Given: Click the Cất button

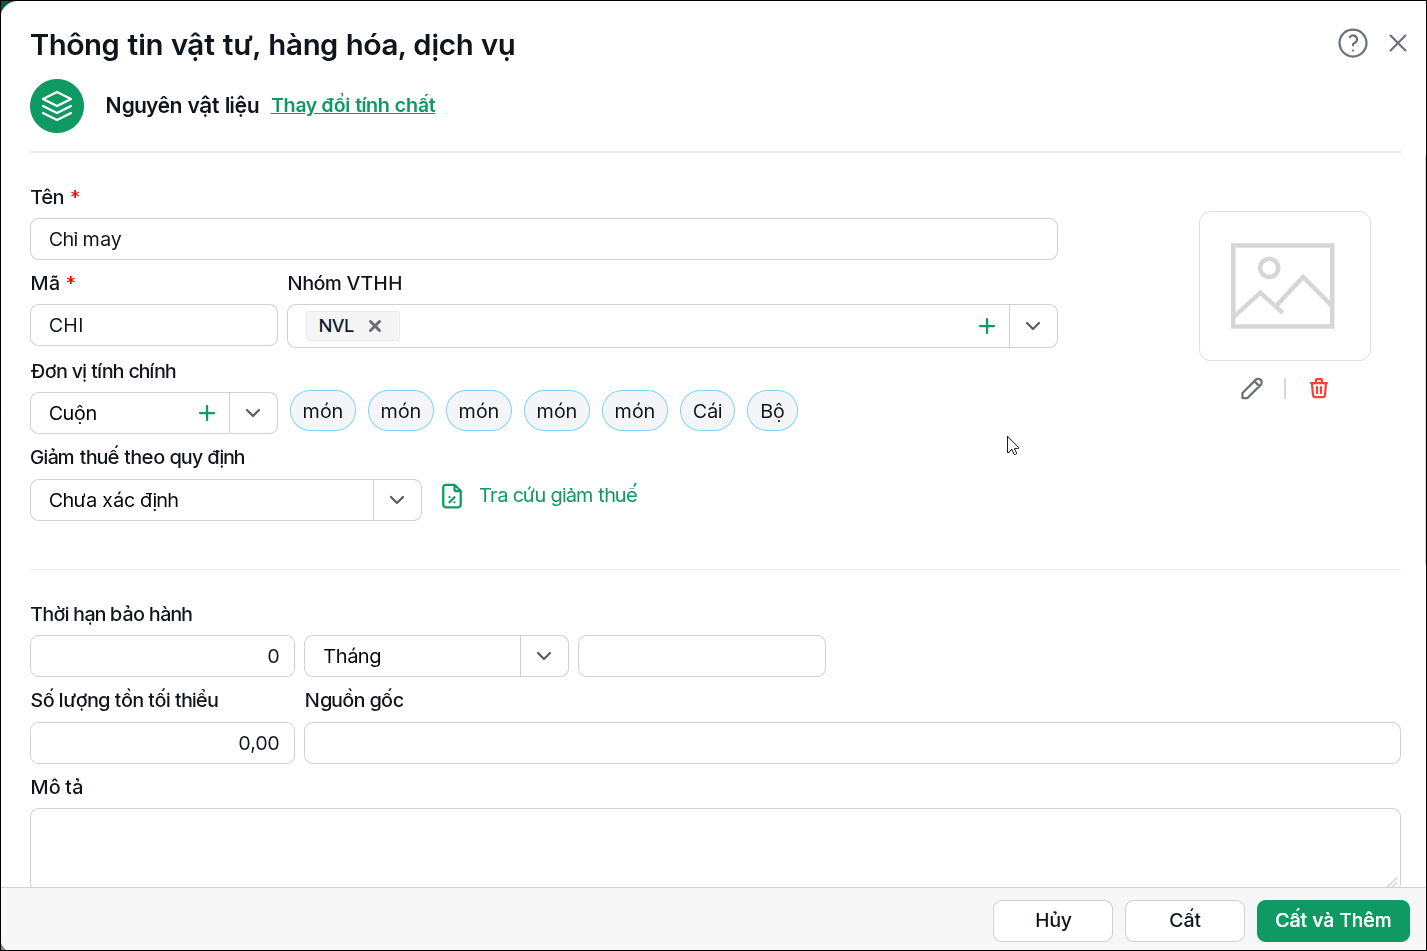Looking at the screenshot, I should [1185, 921].
